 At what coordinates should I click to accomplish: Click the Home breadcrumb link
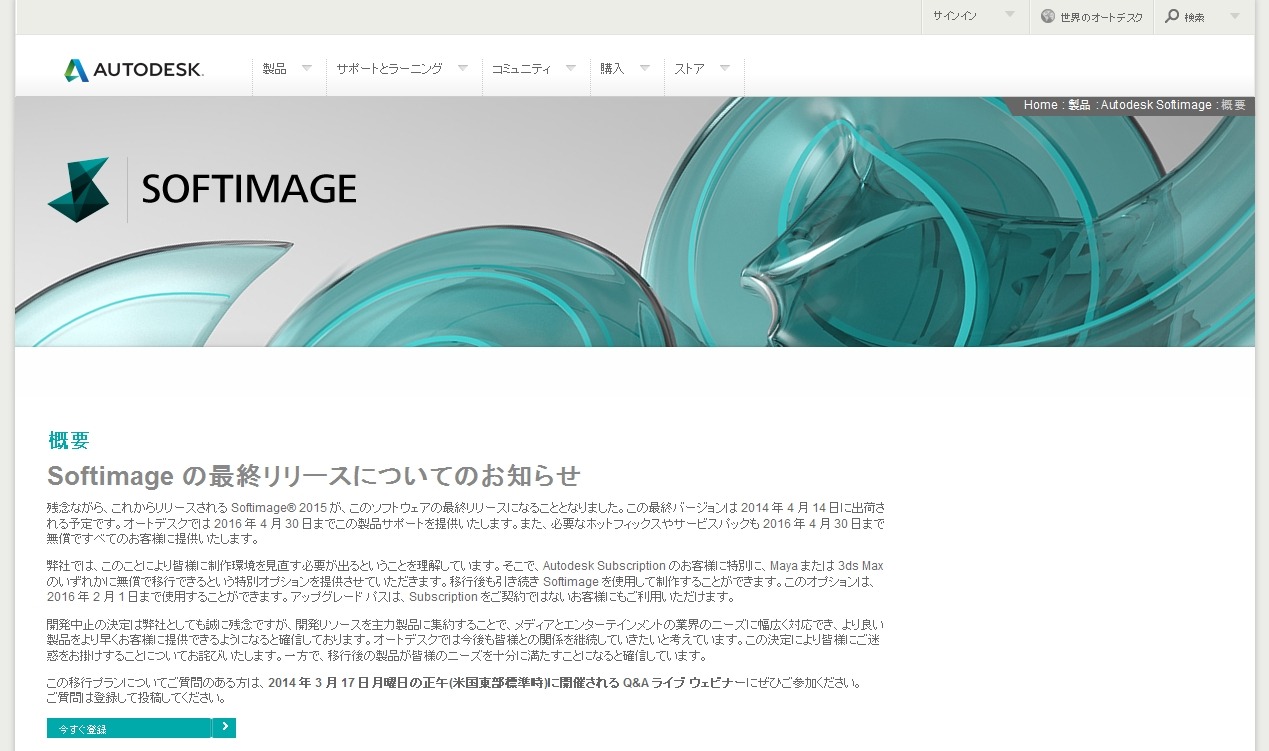(1039, 105)
